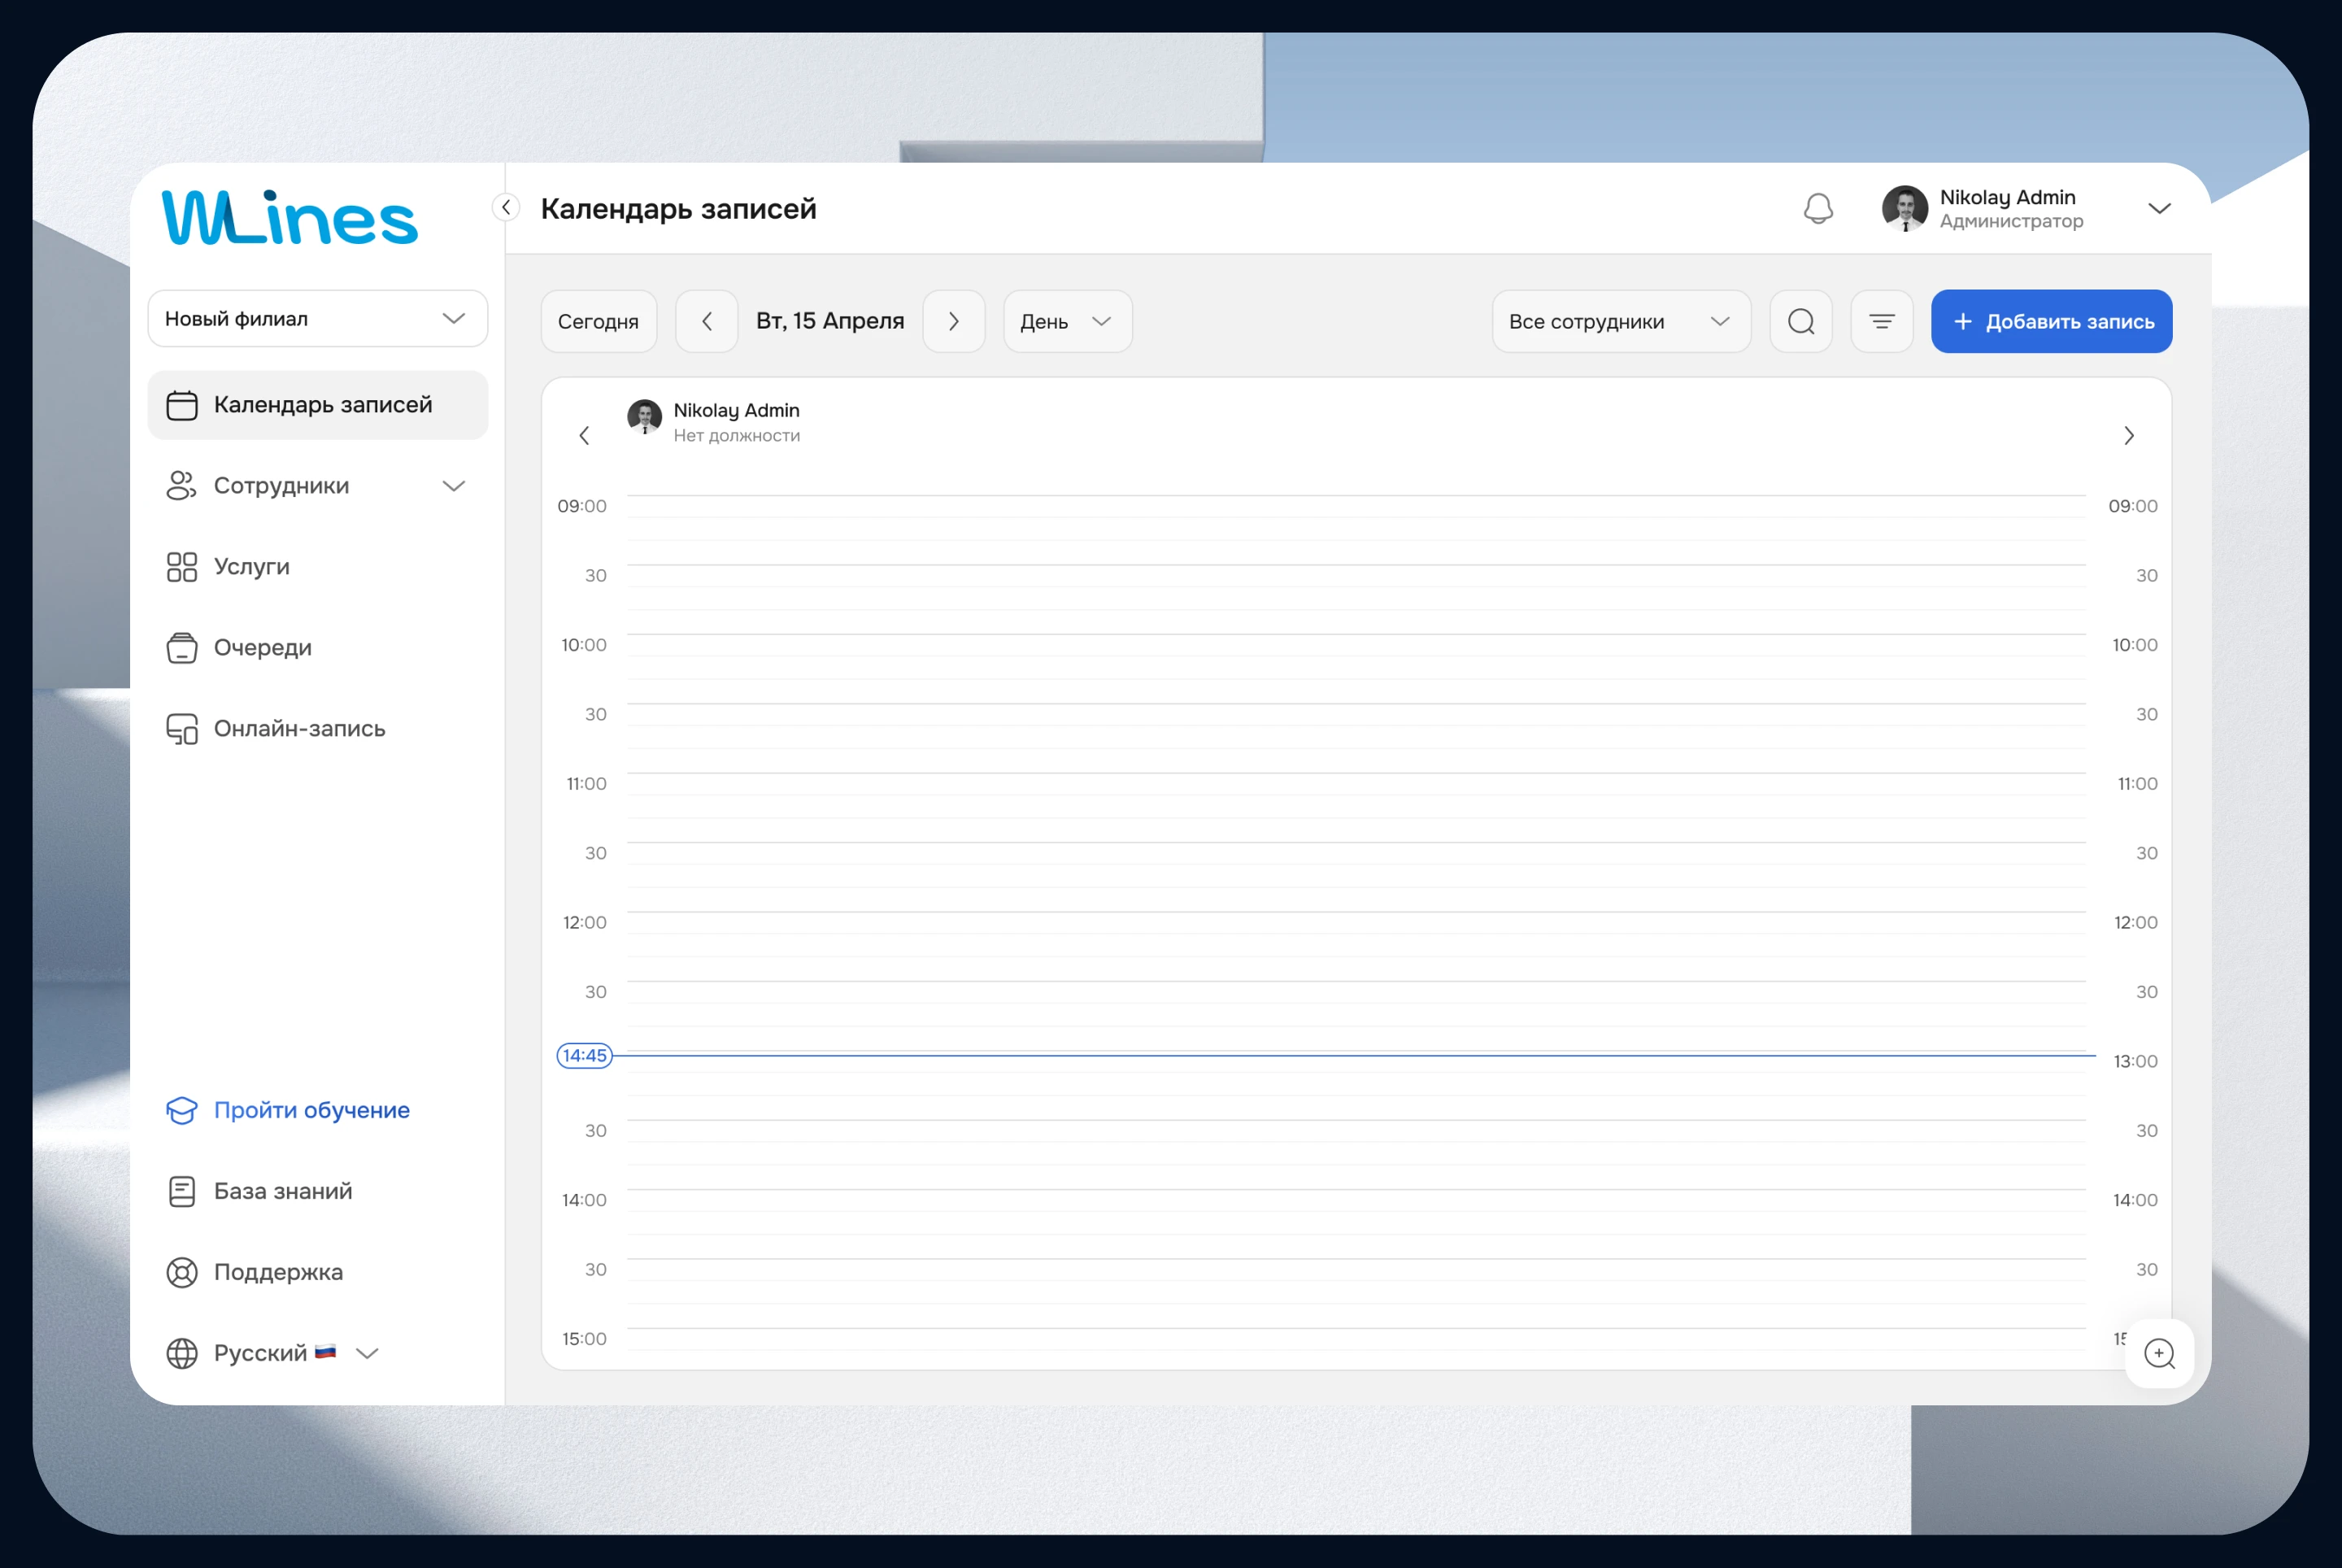This screenshot has width=2342, height=1568.
Task: Click the notification bell icon
Action: click(x=1818, y=209)
